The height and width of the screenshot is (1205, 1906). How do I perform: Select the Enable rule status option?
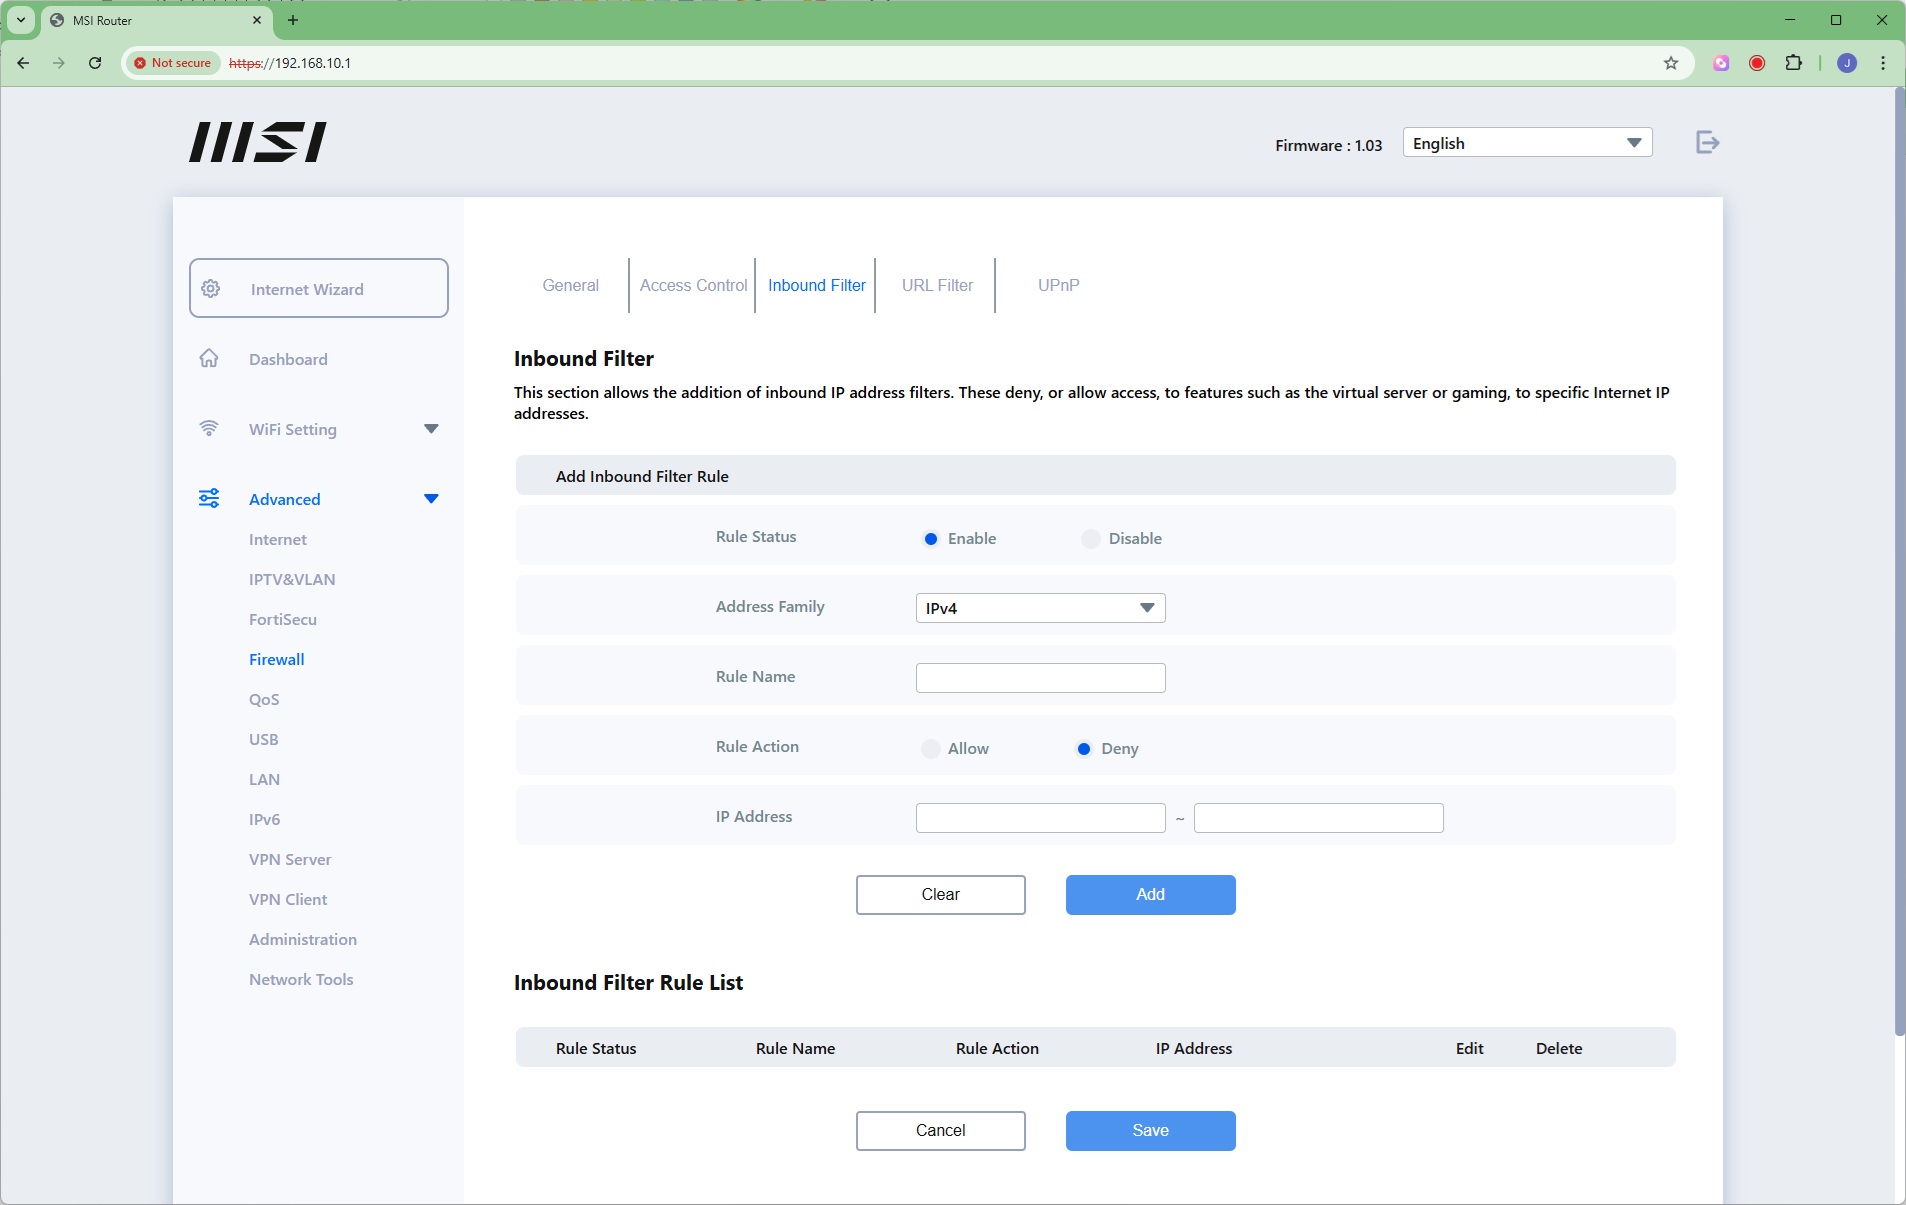coord(931,539)
